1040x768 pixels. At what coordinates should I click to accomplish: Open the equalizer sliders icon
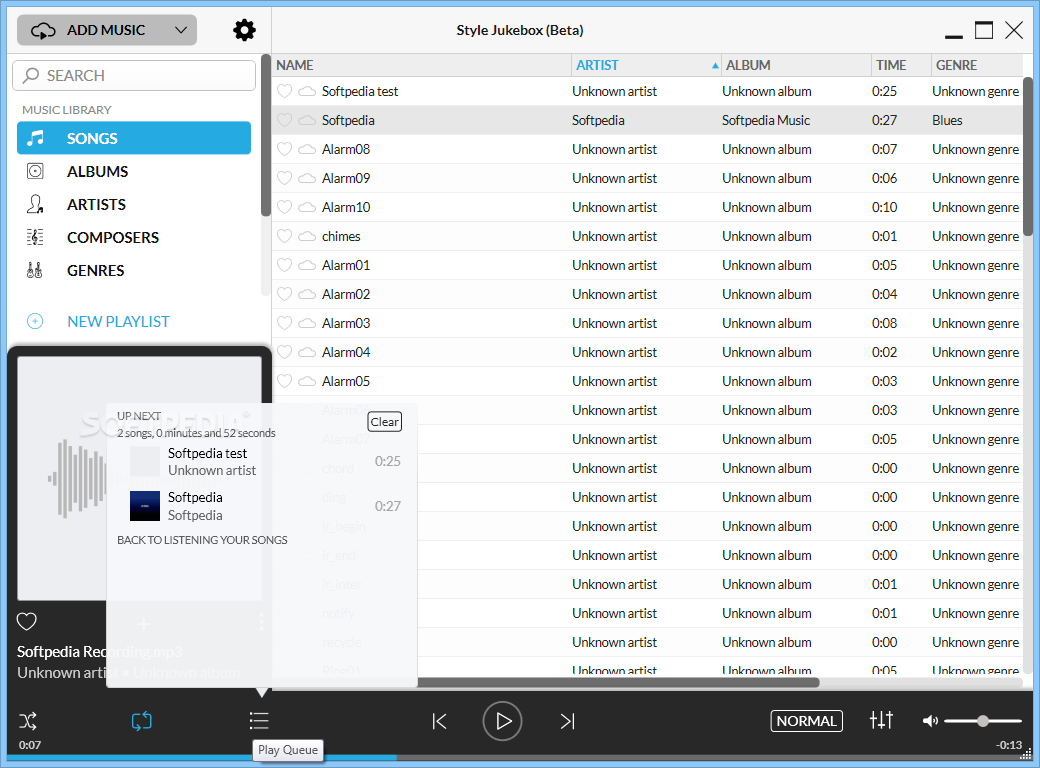(x=881, y=720)
